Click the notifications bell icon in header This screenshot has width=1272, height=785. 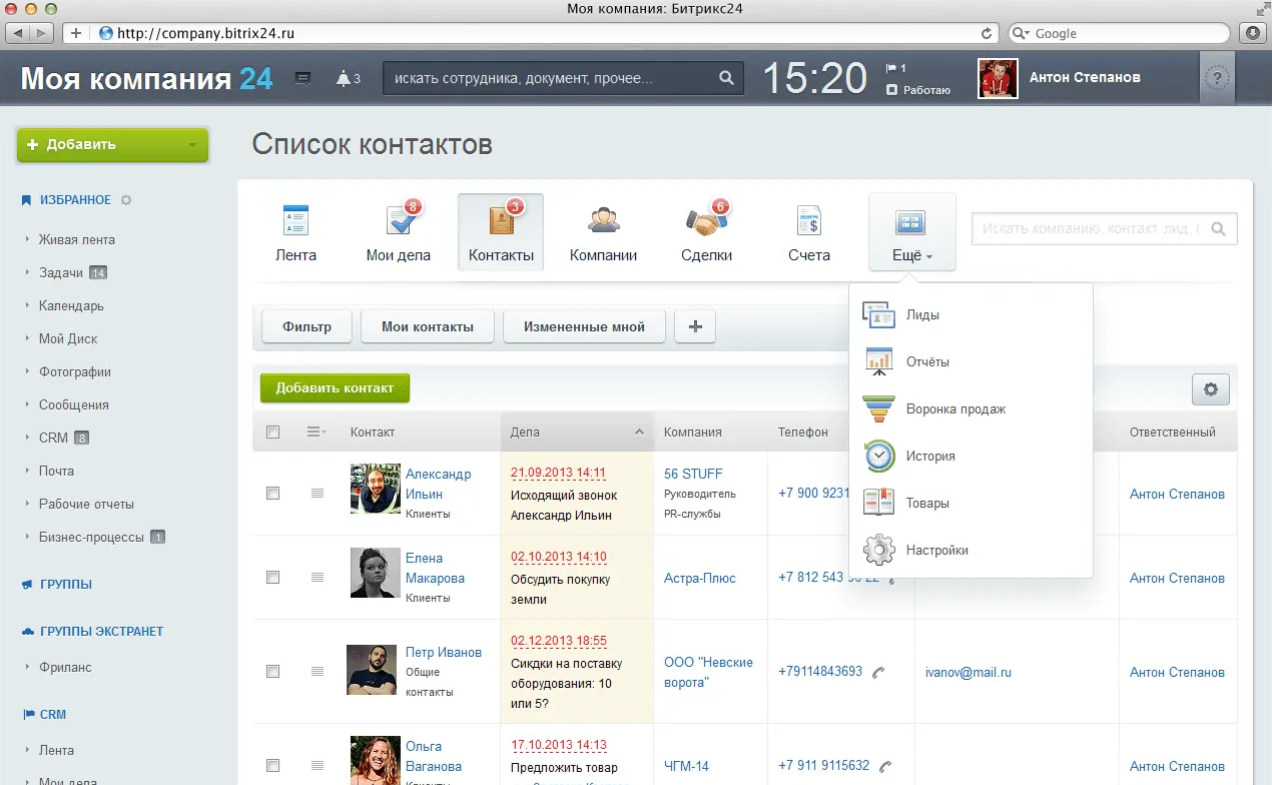coord(344,79)
